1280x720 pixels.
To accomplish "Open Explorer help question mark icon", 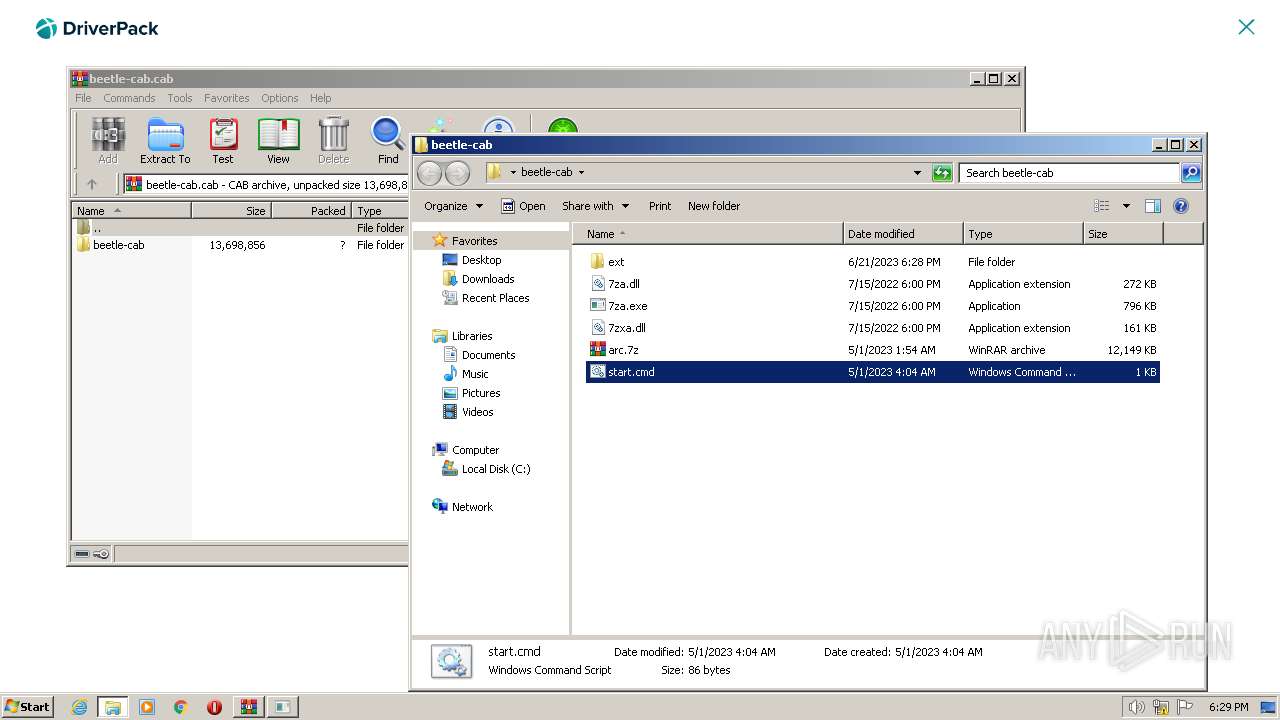I will coord(1180,206).
